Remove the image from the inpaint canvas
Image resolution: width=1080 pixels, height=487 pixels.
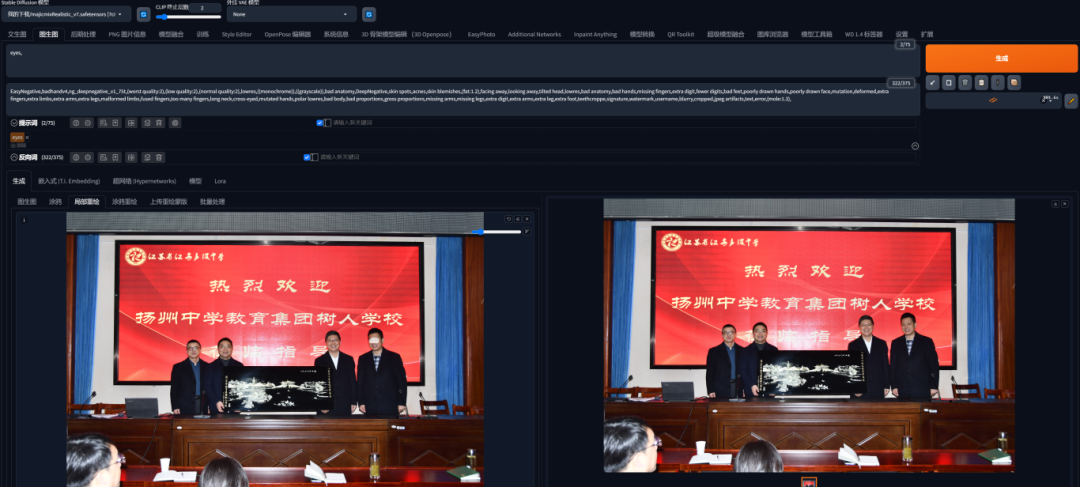[x=527, y=219]
